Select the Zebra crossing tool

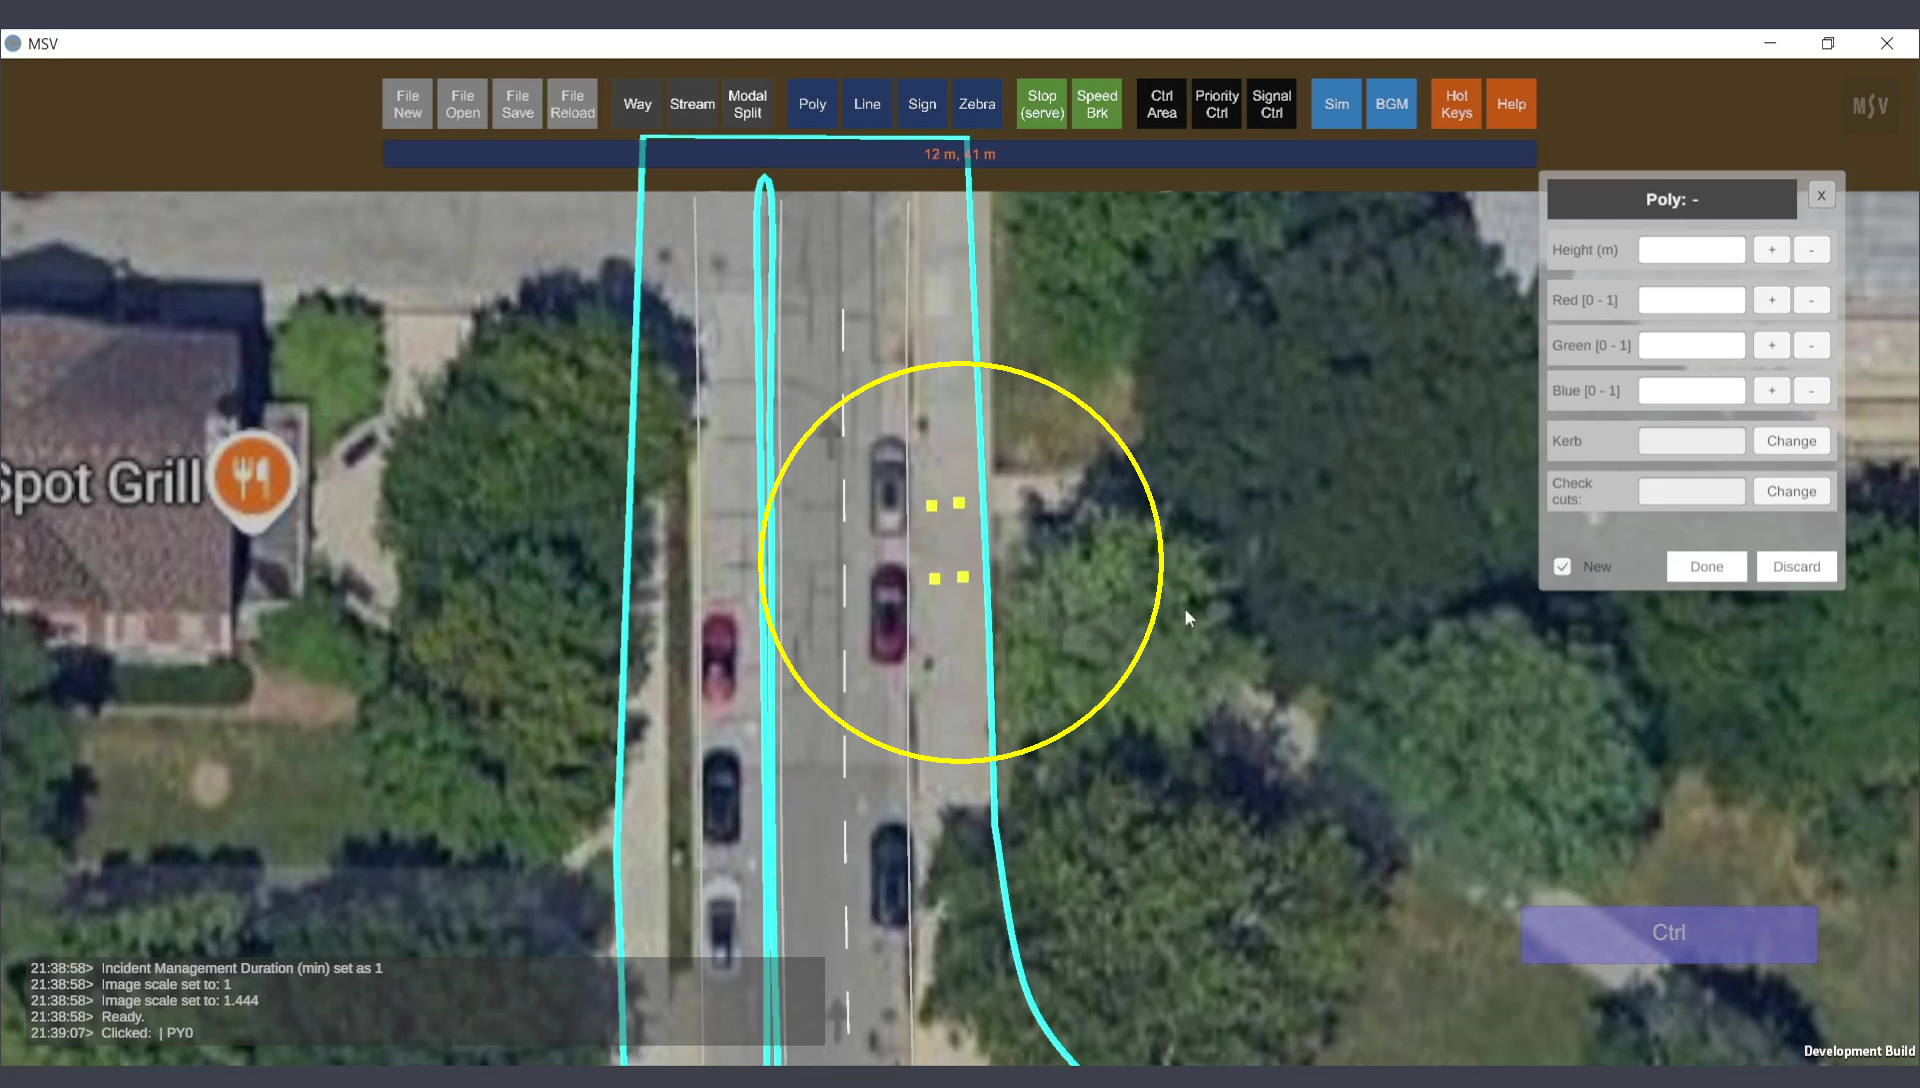(x=976, y=104)
